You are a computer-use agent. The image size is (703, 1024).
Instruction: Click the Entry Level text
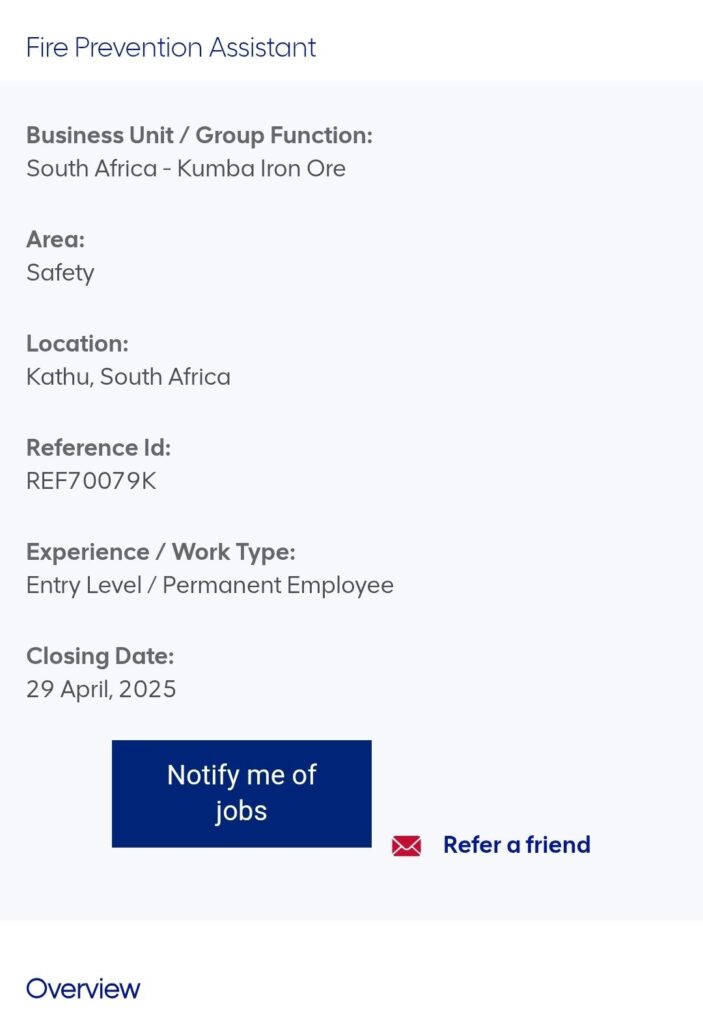tap(84, 585)
